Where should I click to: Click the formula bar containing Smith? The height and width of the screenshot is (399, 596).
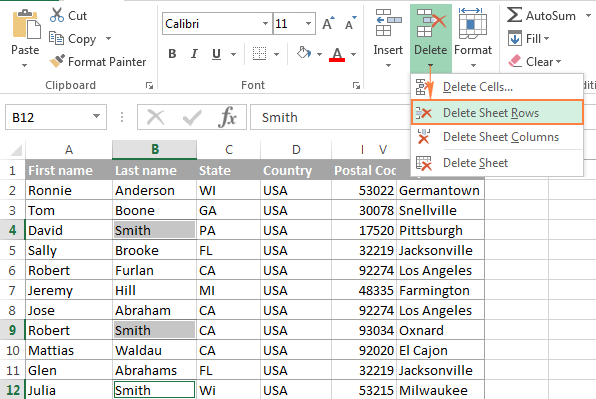tap(330, 117)
